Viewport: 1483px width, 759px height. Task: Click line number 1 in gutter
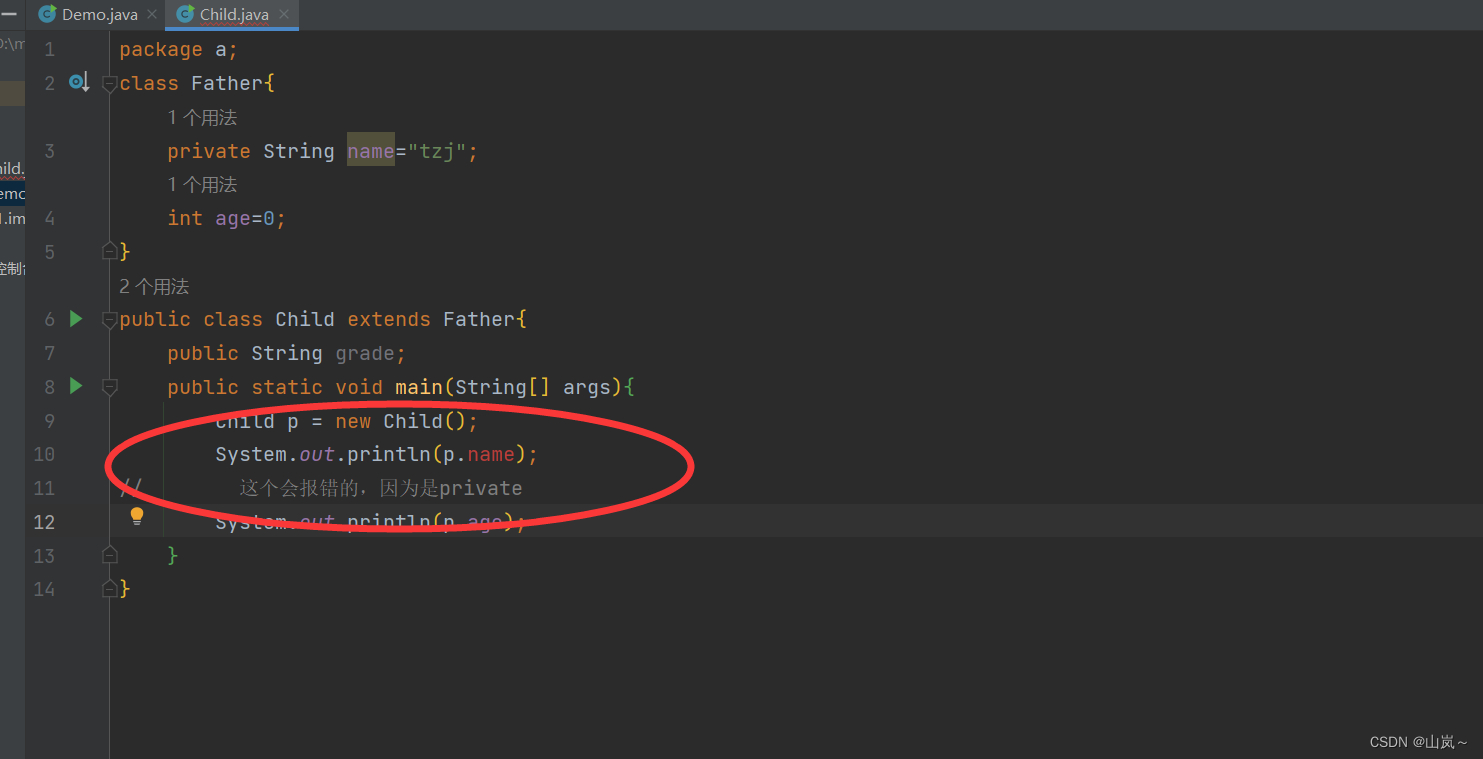coord(49,49)
